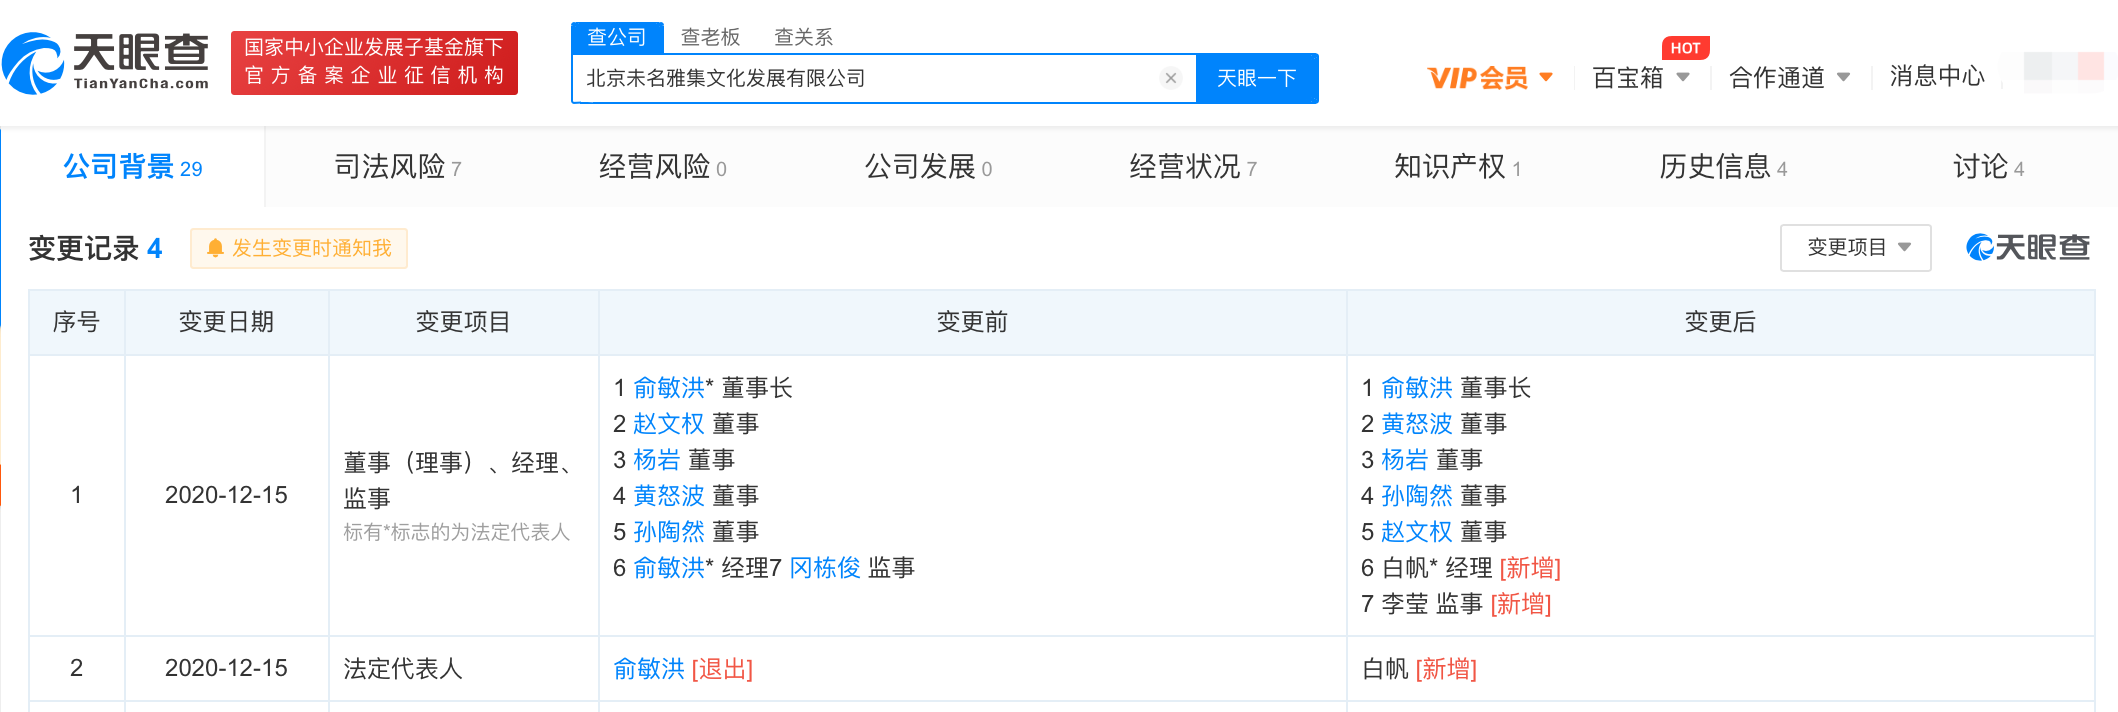Click the 天眼一下 search button

click(1257, 78)
